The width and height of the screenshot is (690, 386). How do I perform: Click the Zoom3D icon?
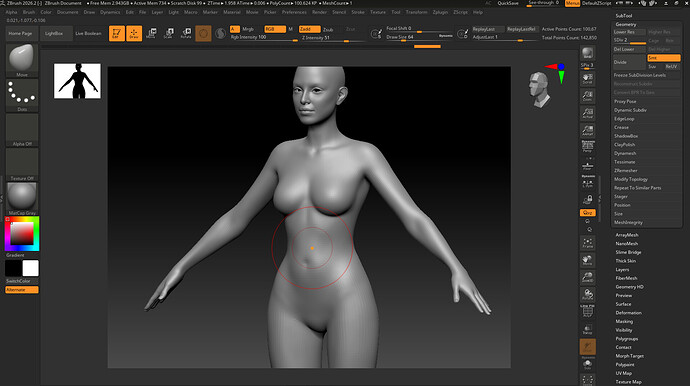point(587,277)
